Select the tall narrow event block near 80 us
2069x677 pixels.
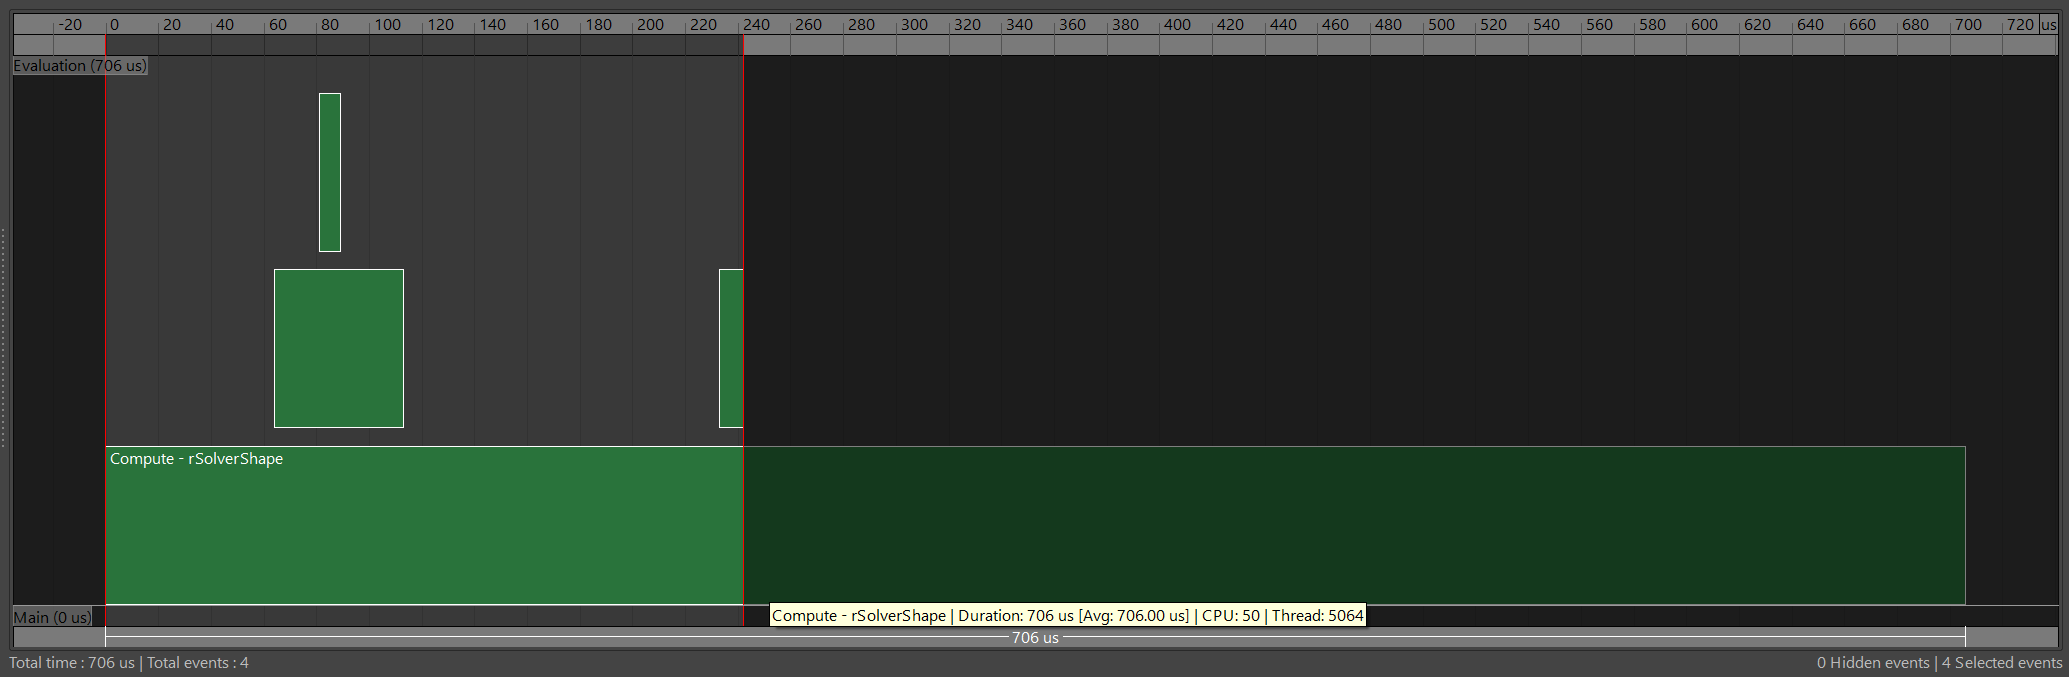pyautogui.click(x=330, y=172)
